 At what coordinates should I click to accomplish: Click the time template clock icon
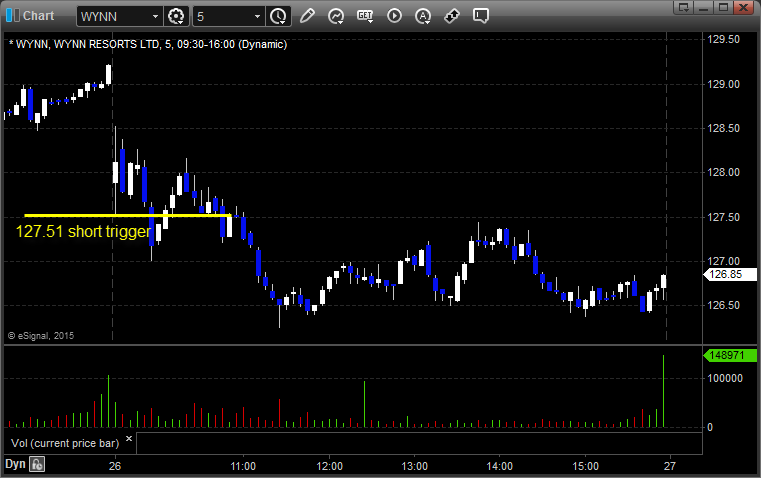coord(278,16)
